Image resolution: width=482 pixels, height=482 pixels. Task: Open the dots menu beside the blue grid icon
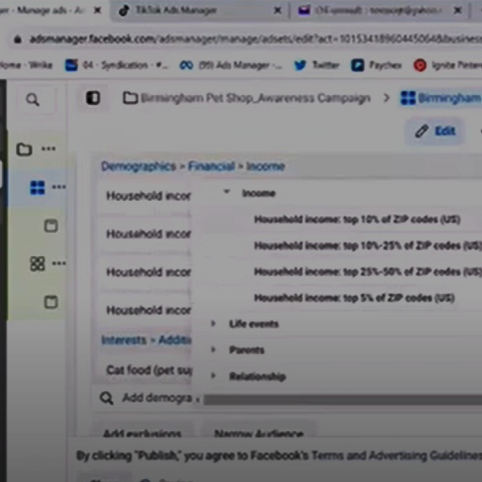pos(59,187)
